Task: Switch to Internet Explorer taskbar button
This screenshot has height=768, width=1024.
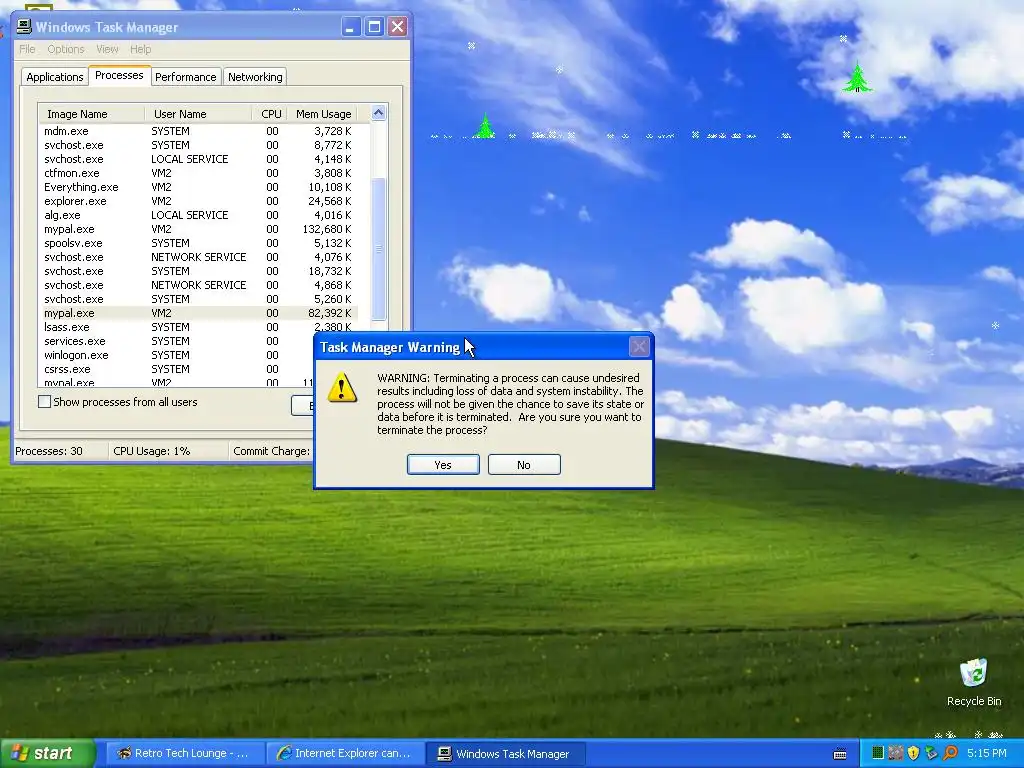Action: [345, 753]
